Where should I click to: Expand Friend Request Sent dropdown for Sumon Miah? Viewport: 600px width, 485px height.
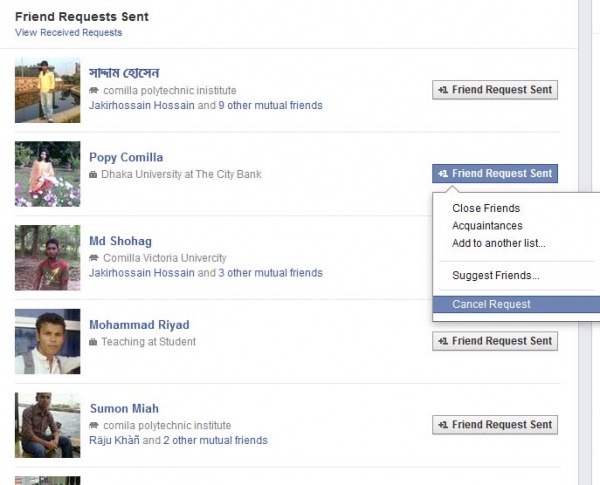pyautogui.click(x=495, y=425)
